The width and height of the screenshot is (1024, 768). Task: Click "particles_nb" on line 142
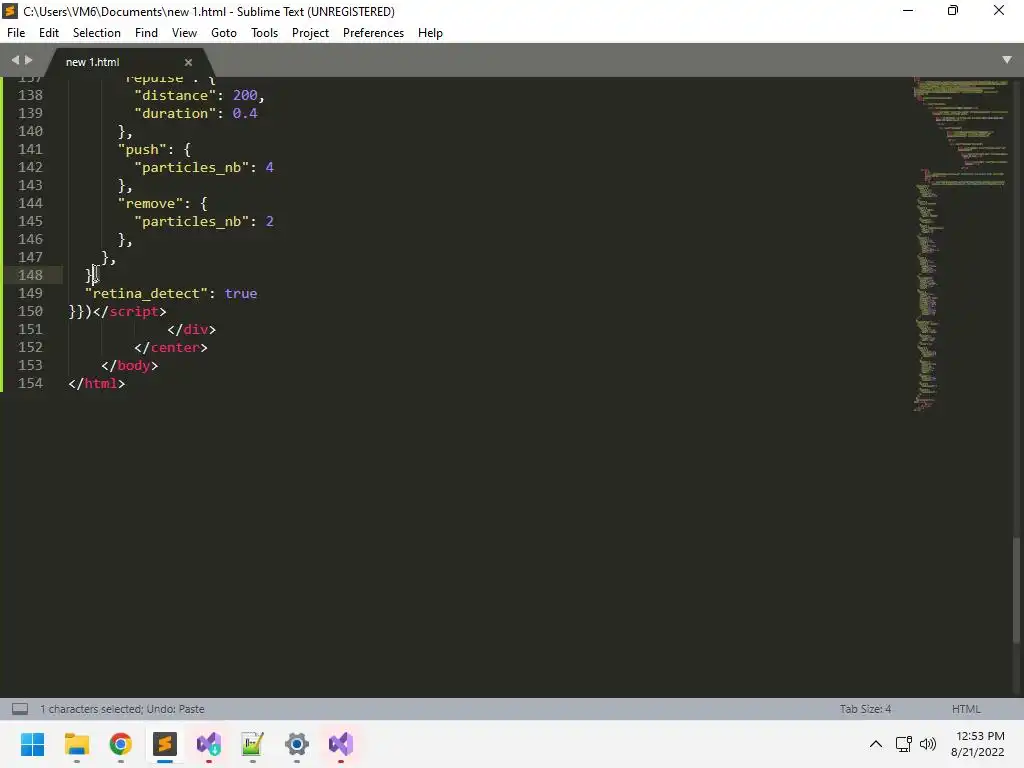tap(191, 168)
